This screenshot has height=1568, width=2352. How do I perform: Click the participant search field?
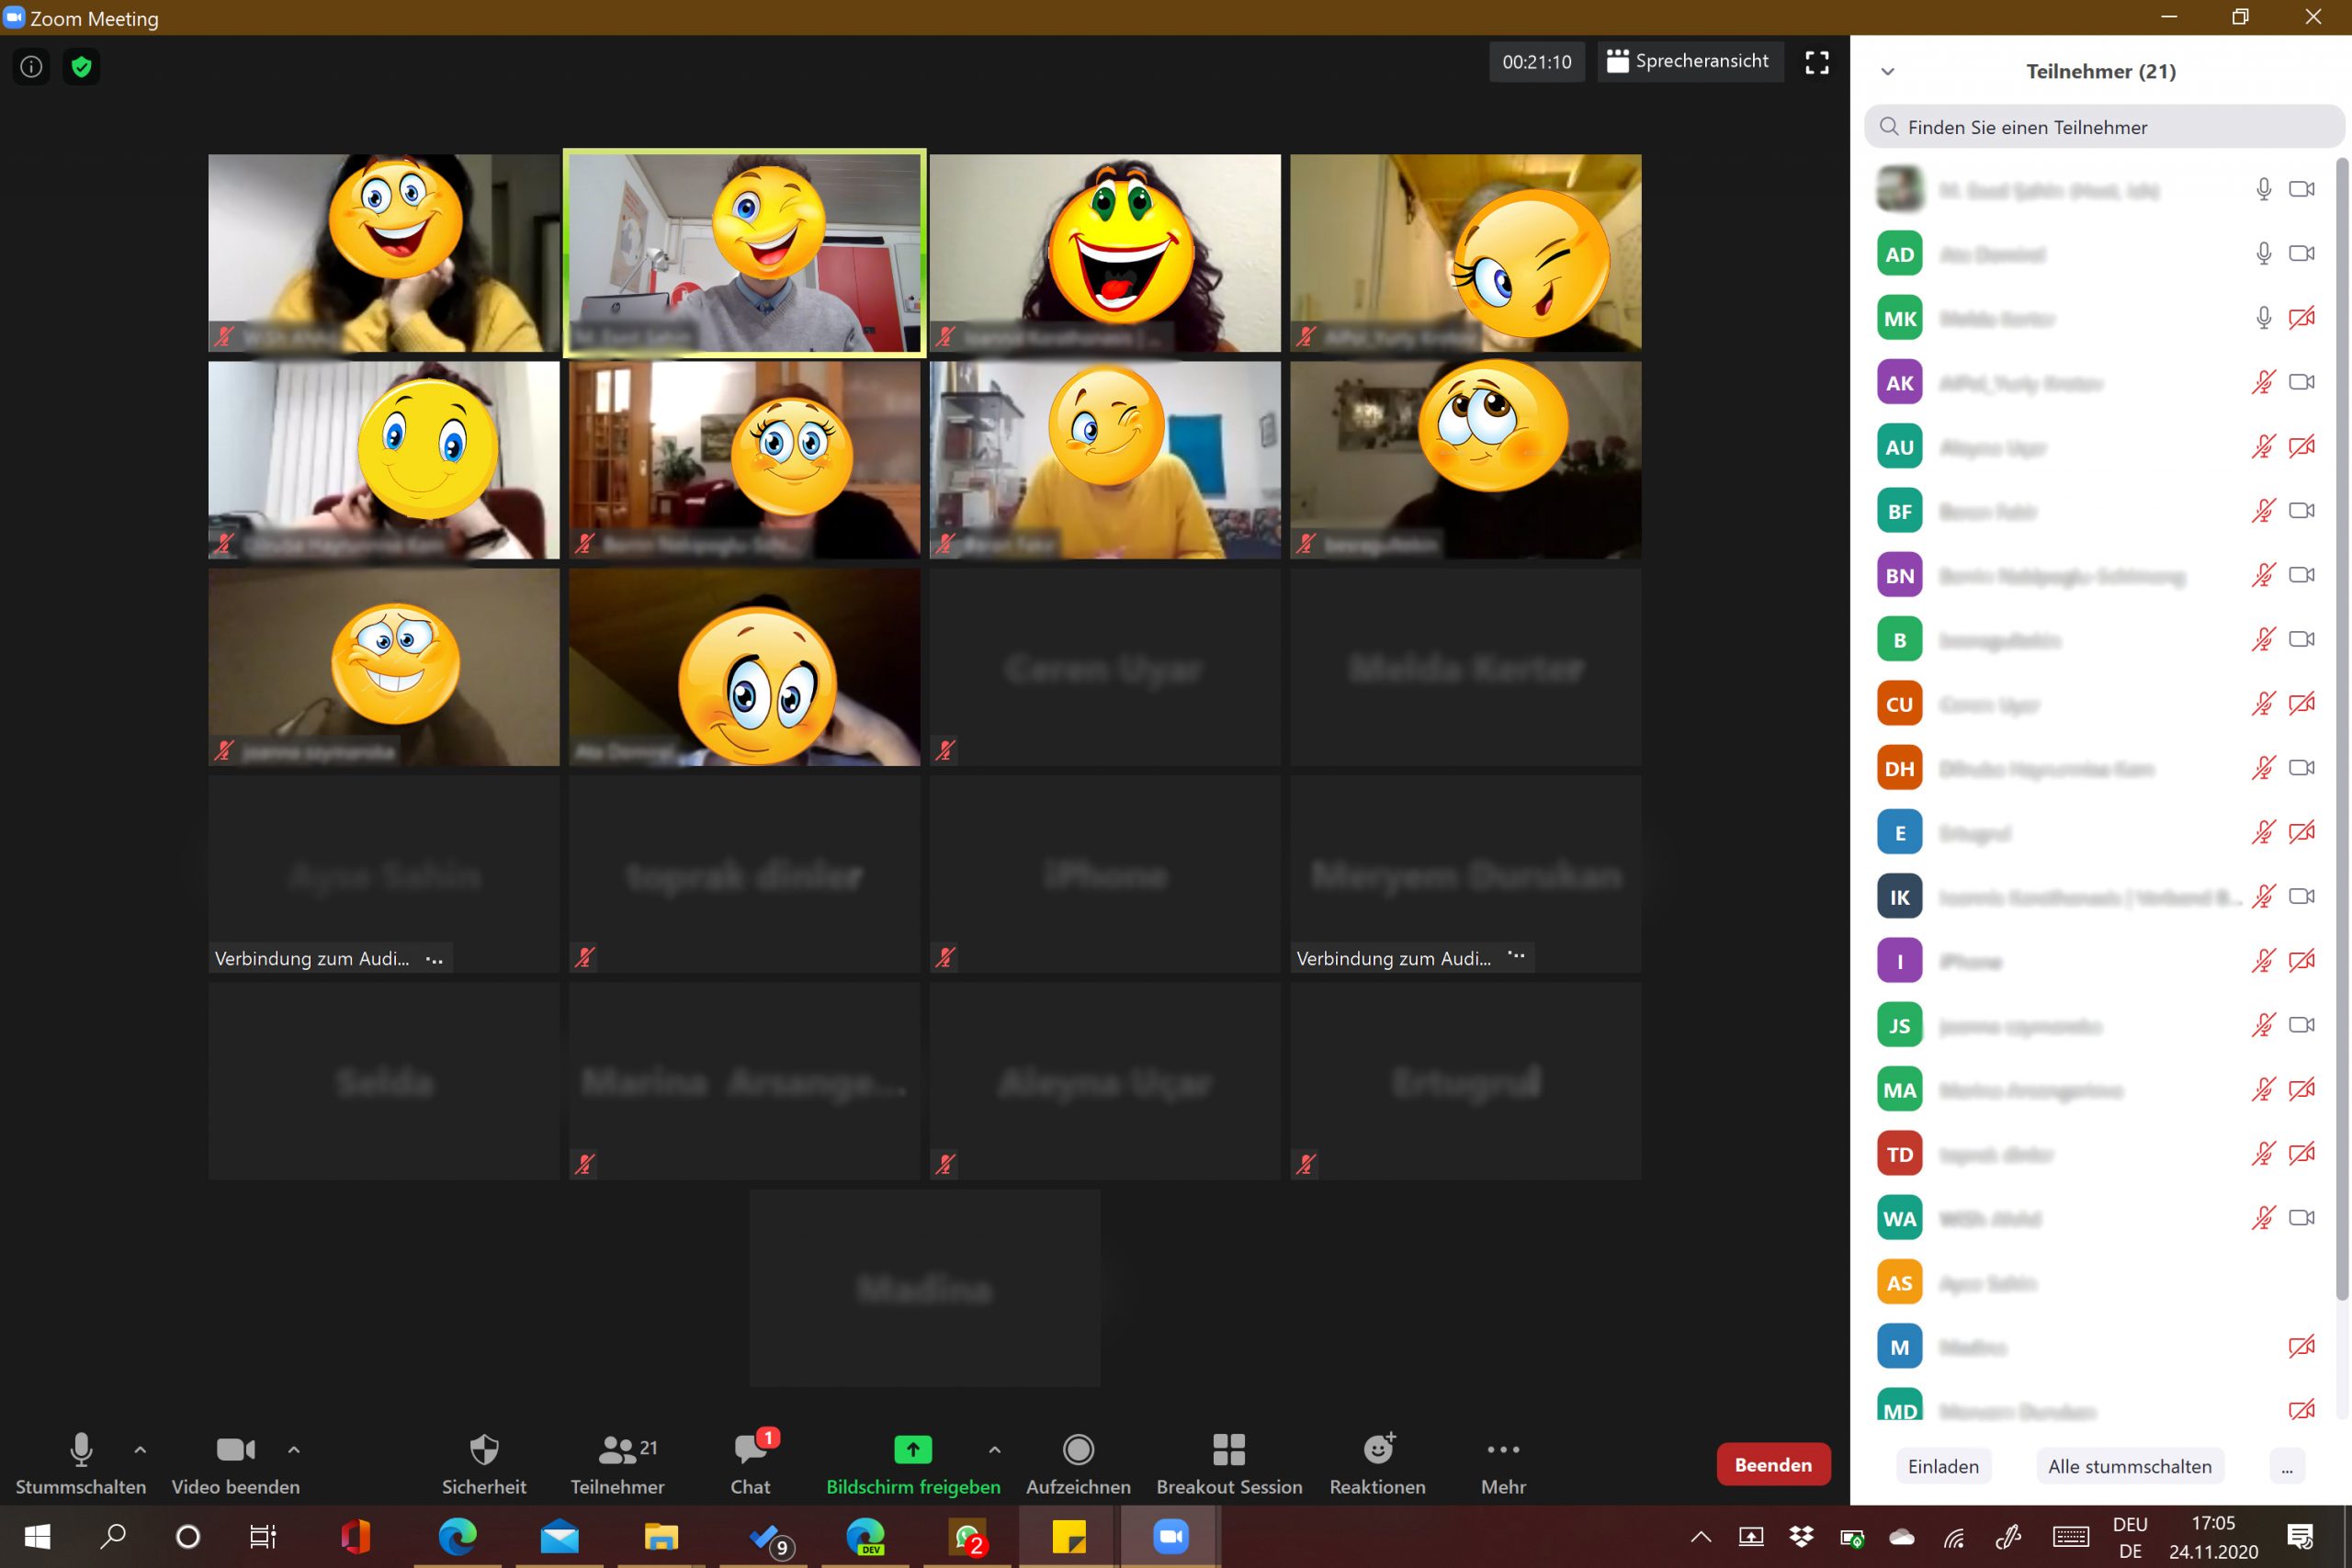[x=2100, y=127]
